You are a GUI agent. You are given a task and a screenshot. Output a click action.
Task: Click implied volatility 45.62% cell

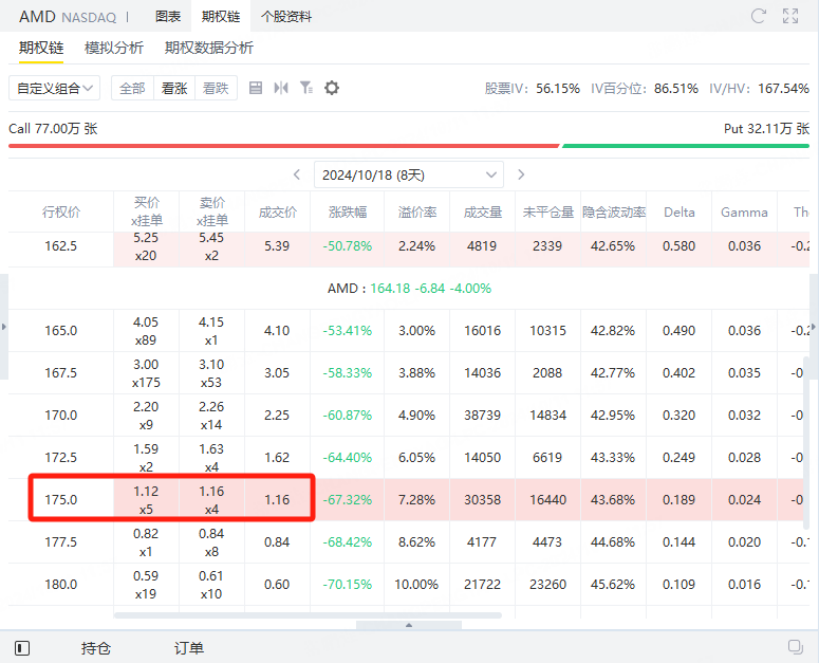pos(613,584)
